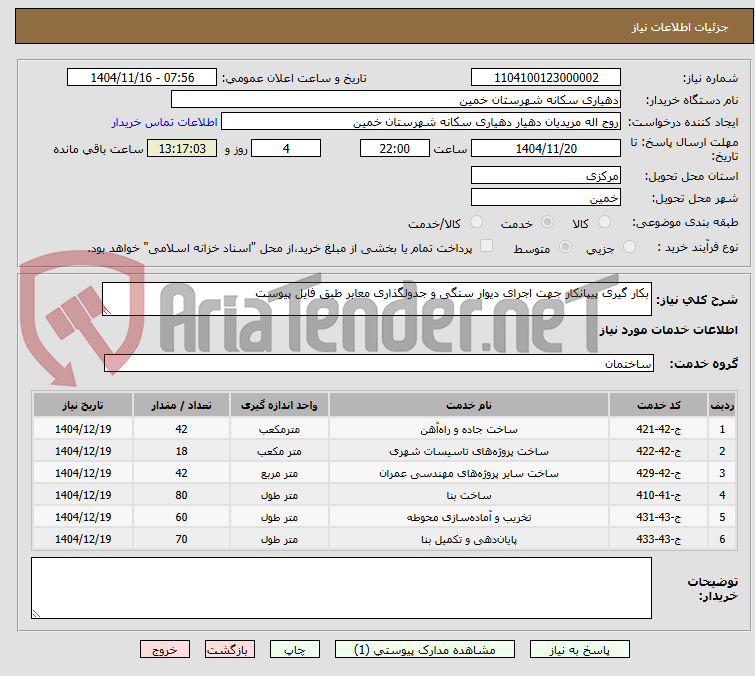Select the کالا/خدمت radio button
This screenshot has width=755, height=676.
tap(476, 222)
